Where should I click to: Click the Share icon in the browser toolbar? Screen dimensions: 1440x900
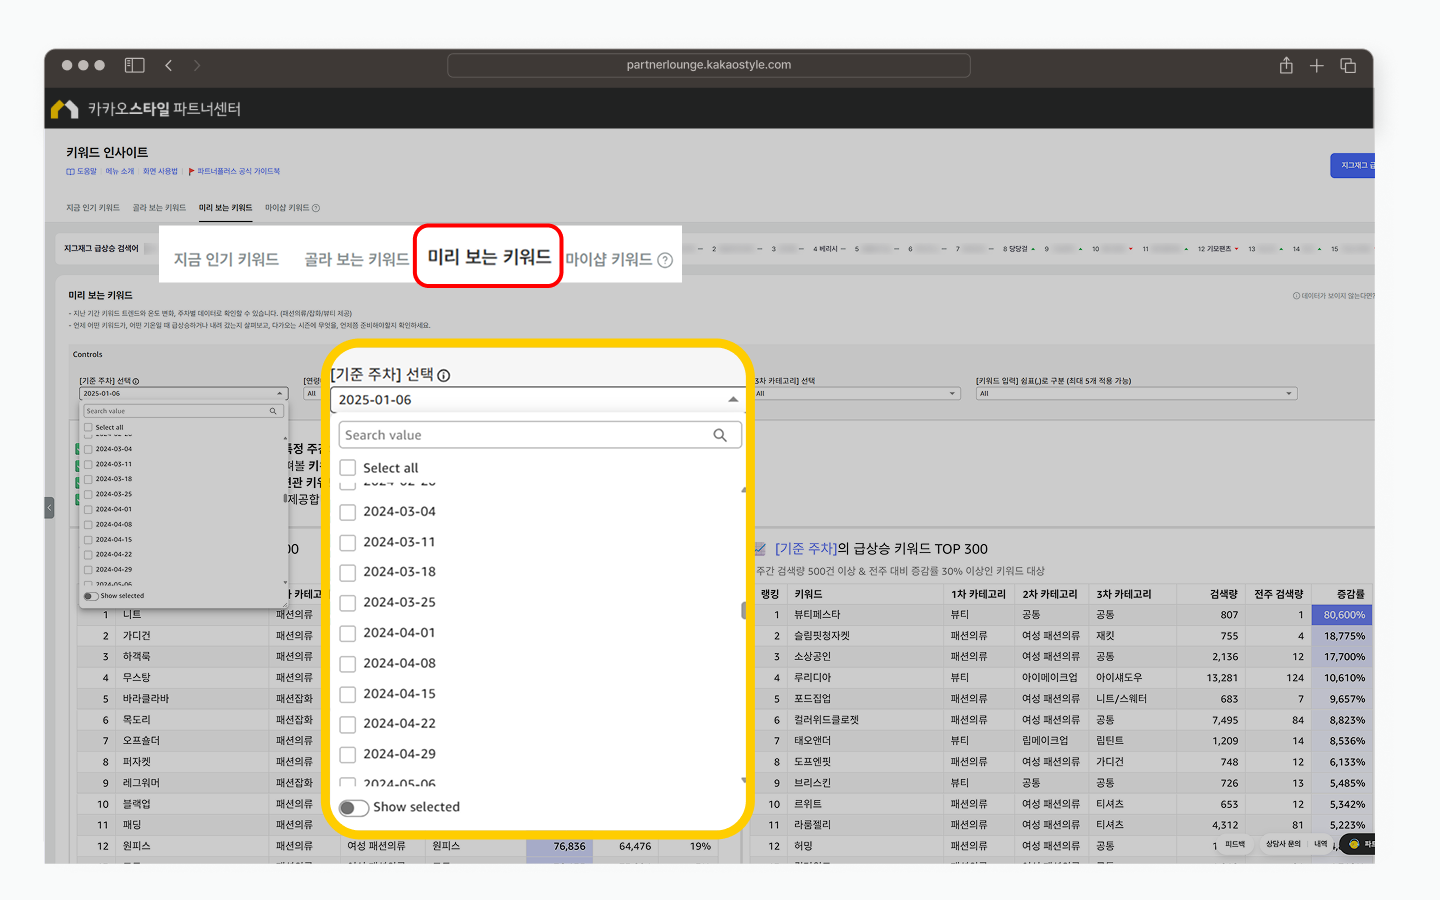click(1286, 65)
